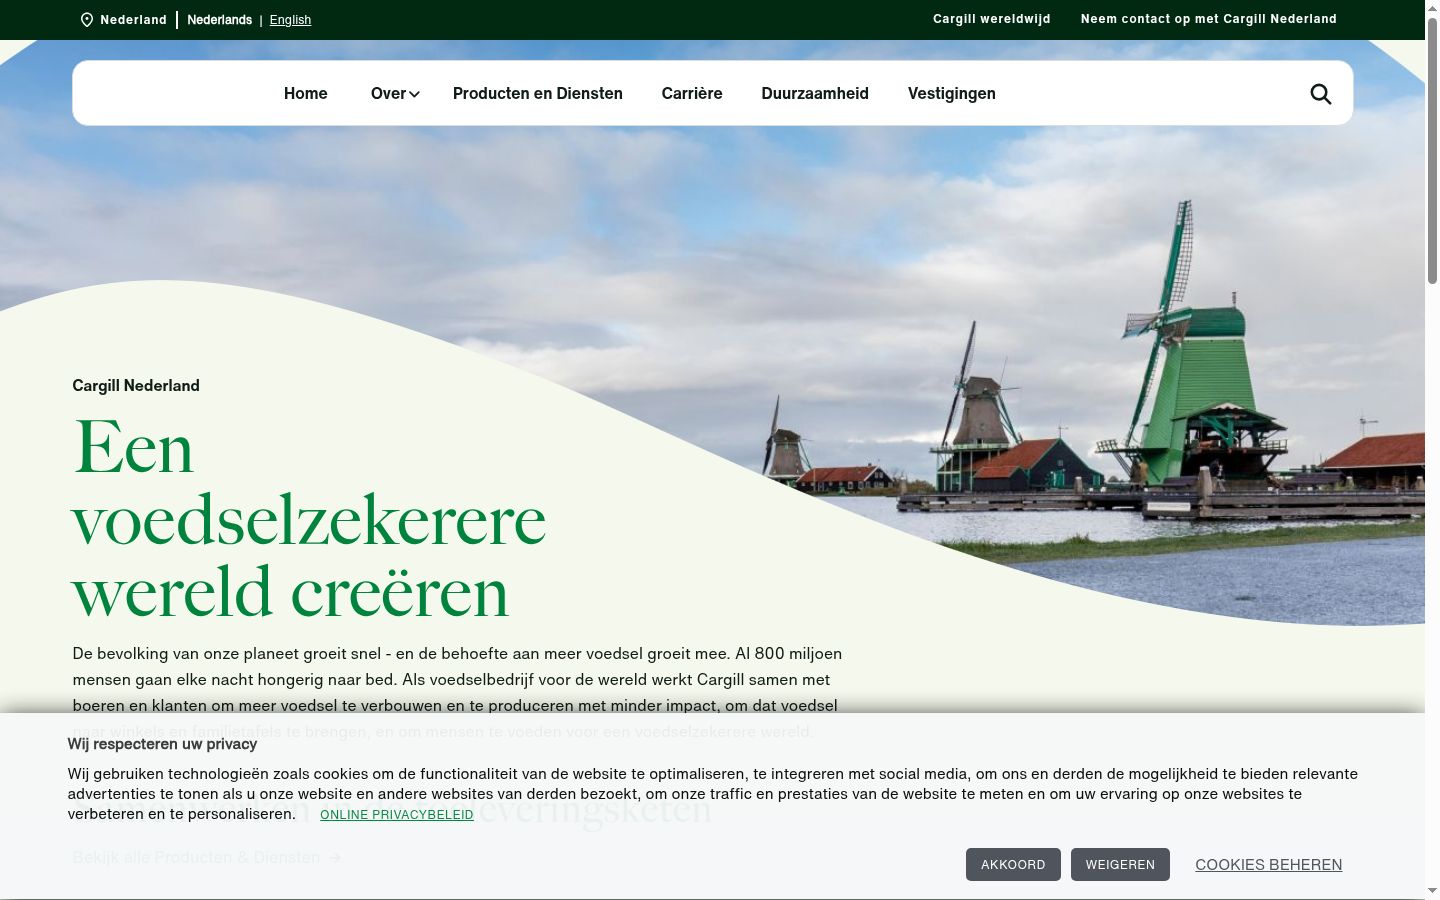
Task: Click the location pin icon beside Nederland
Action: (x=87, y=20)
